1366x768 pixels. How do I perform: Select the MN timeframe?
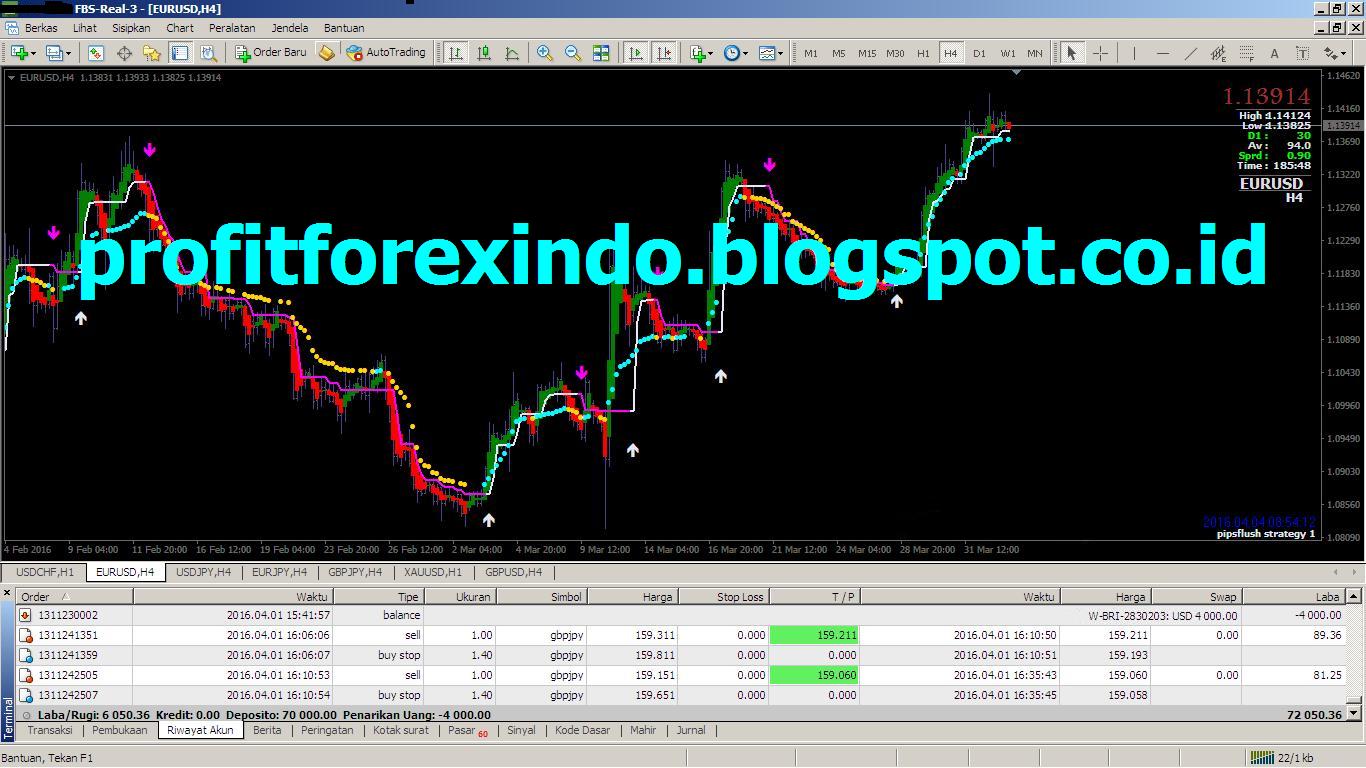click(1035, 53)
